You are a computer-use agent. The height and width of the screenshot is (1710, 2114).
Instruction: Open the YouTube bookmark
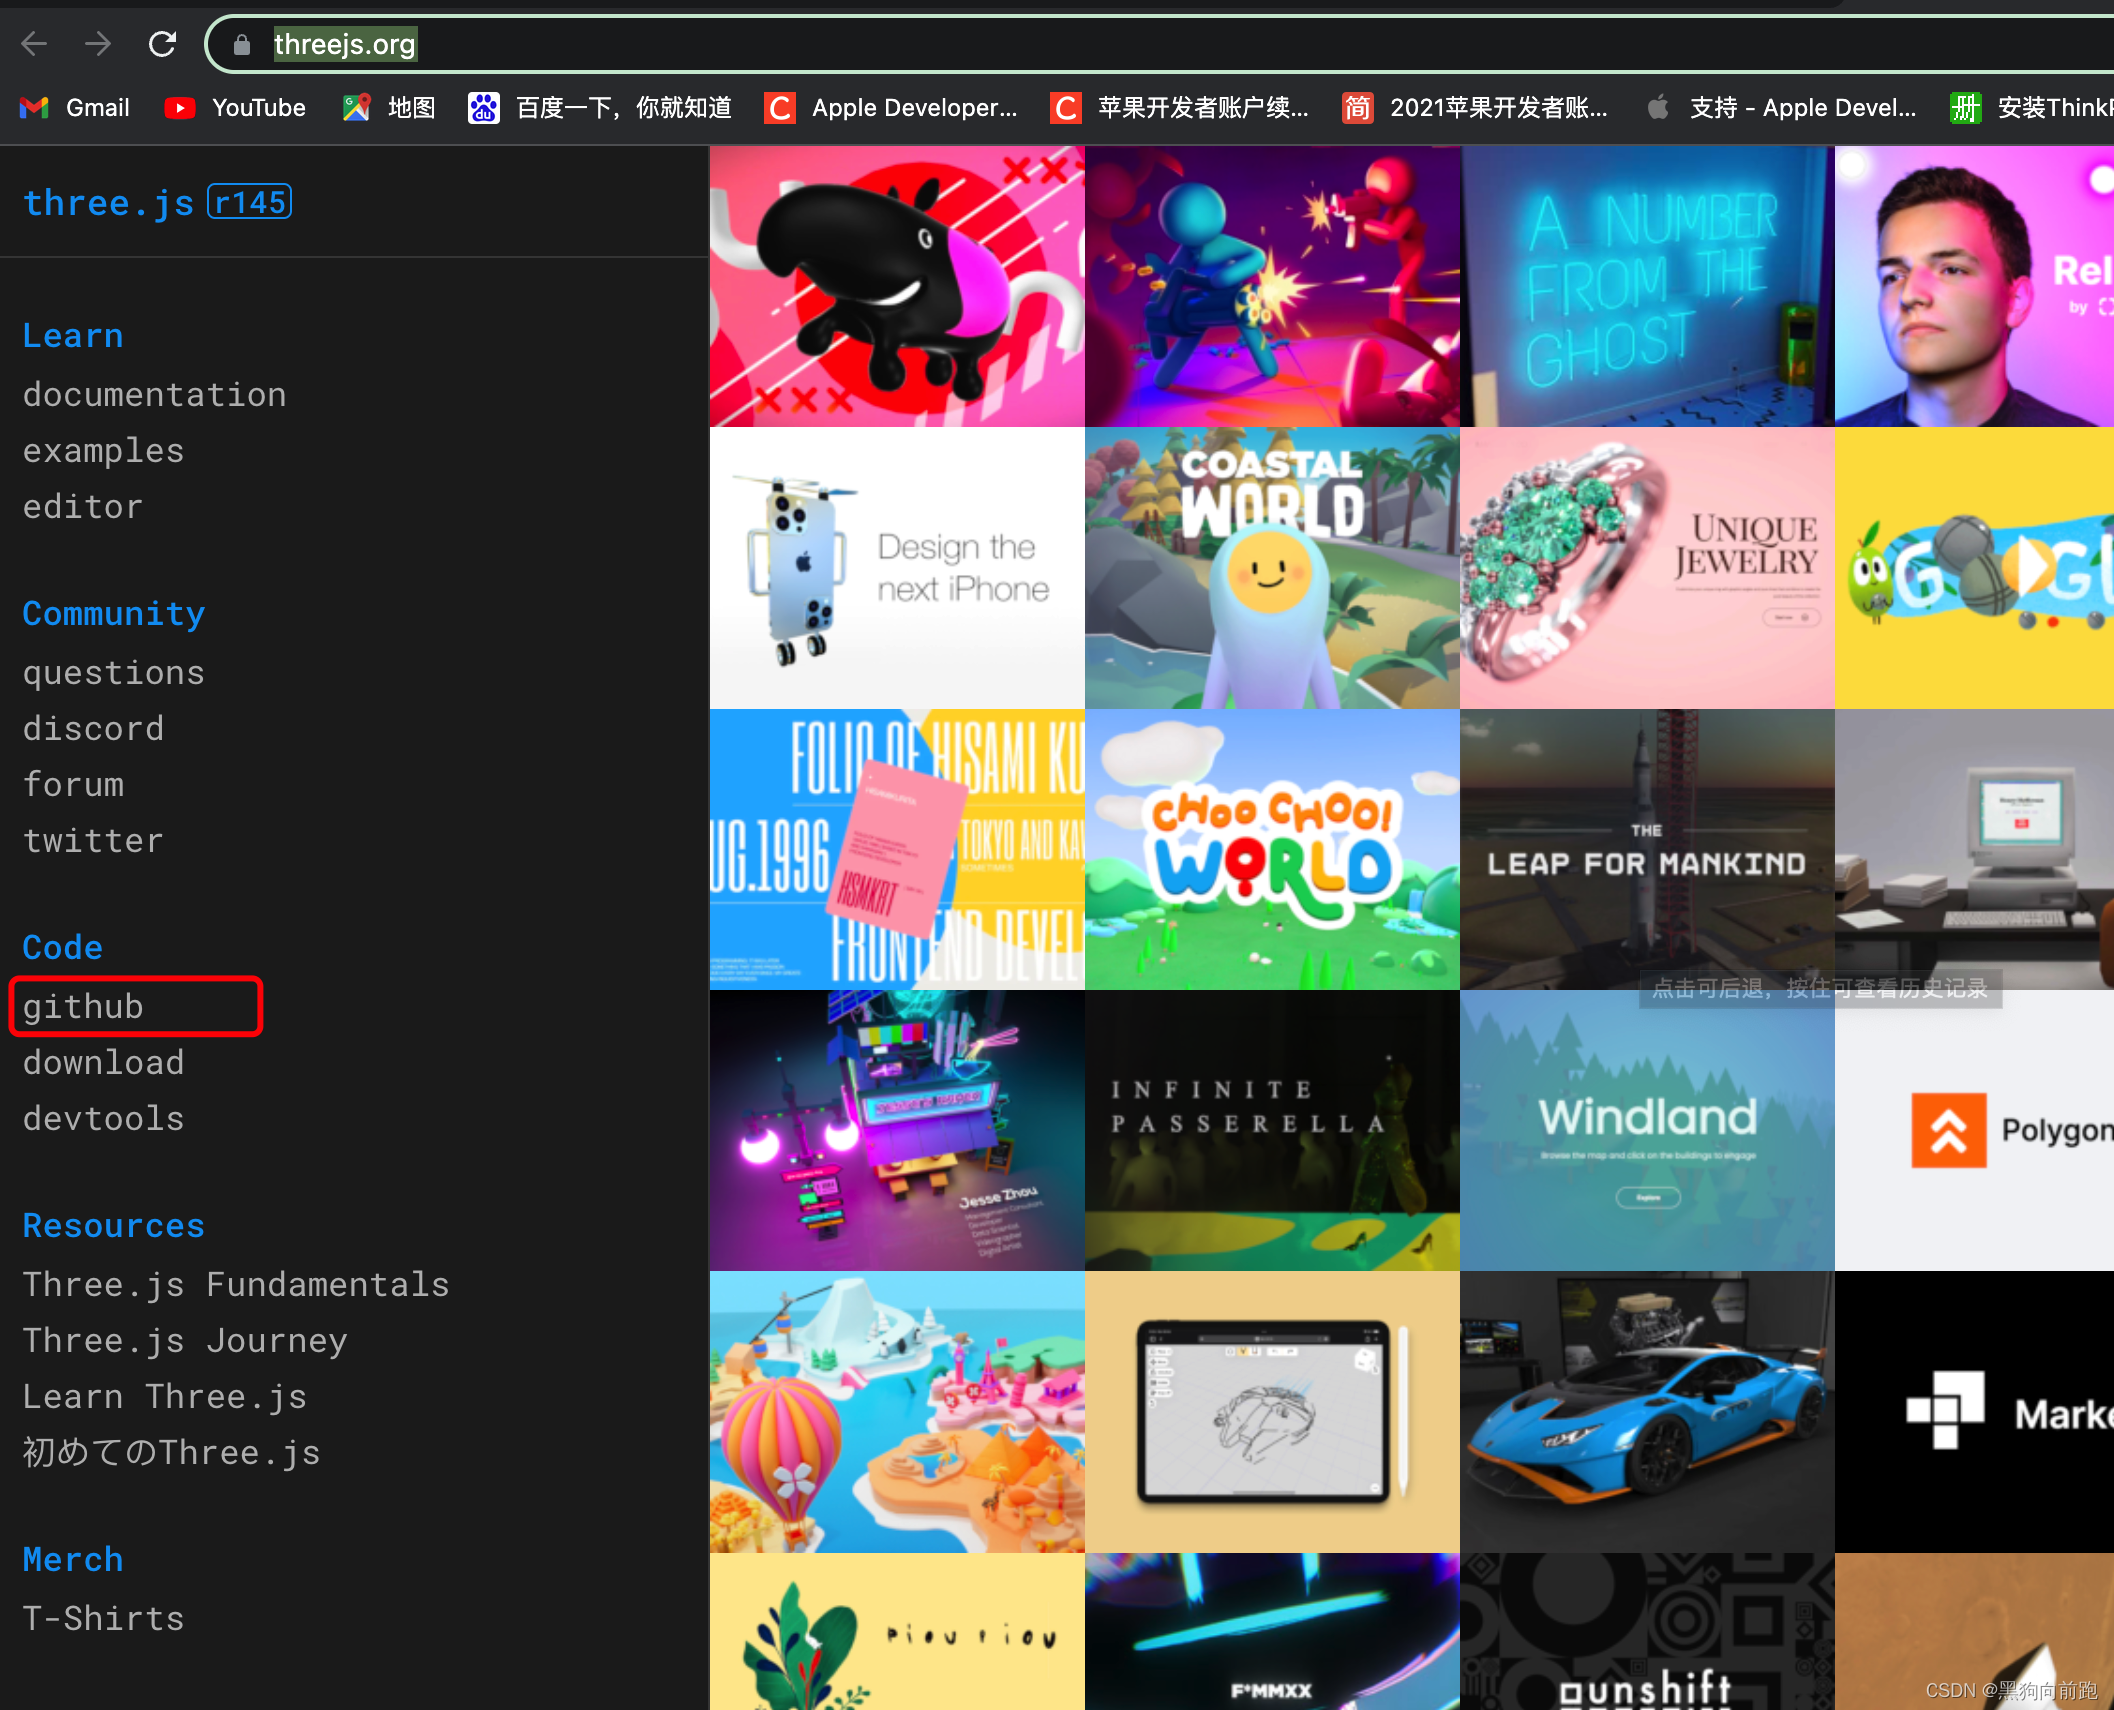tap(236, 108)
